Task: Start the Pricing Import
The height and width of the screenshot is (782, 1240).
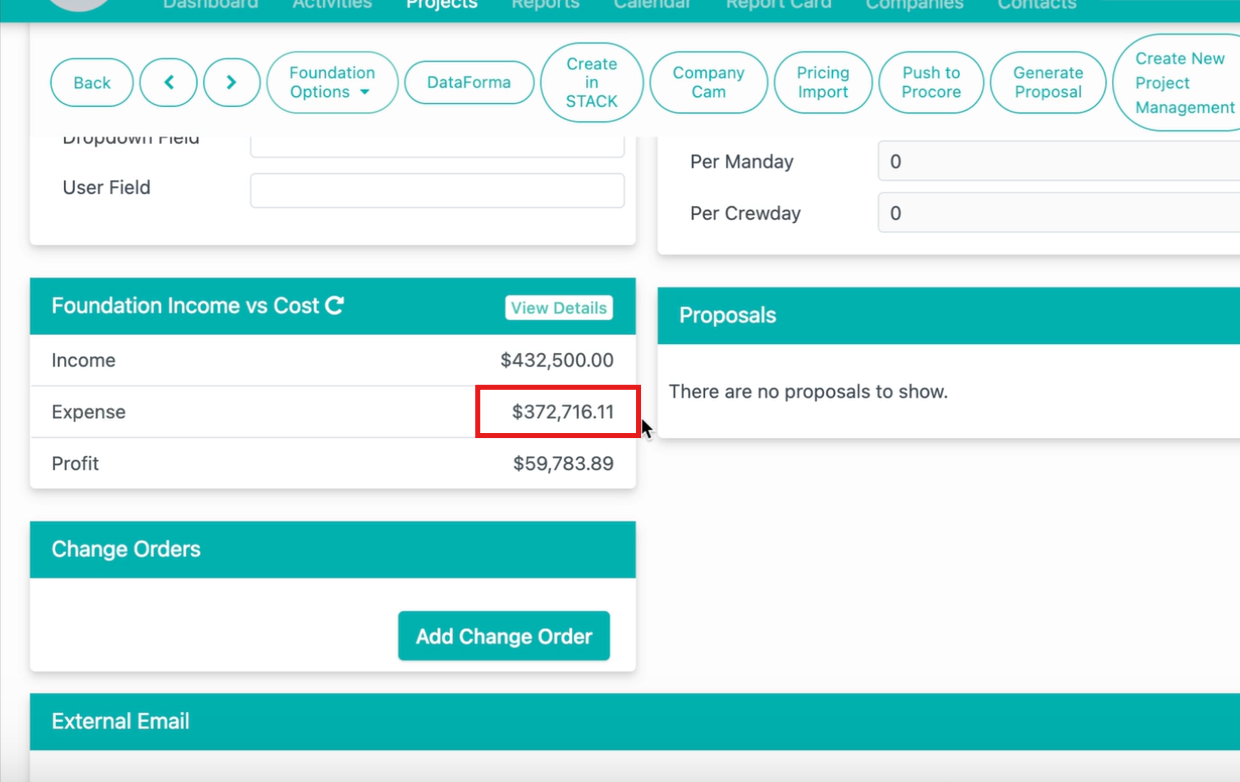Action: (x=823, y=82)
